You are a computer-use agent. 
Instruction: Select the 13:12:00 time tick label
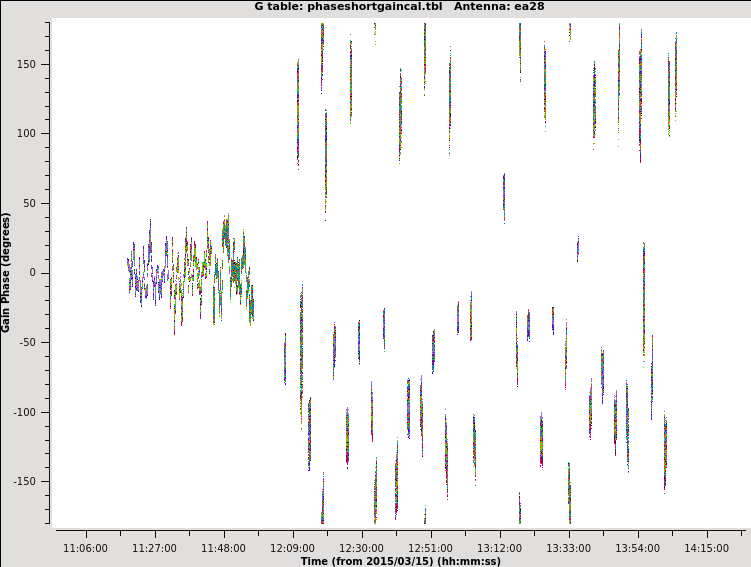[x=499, y=548]
